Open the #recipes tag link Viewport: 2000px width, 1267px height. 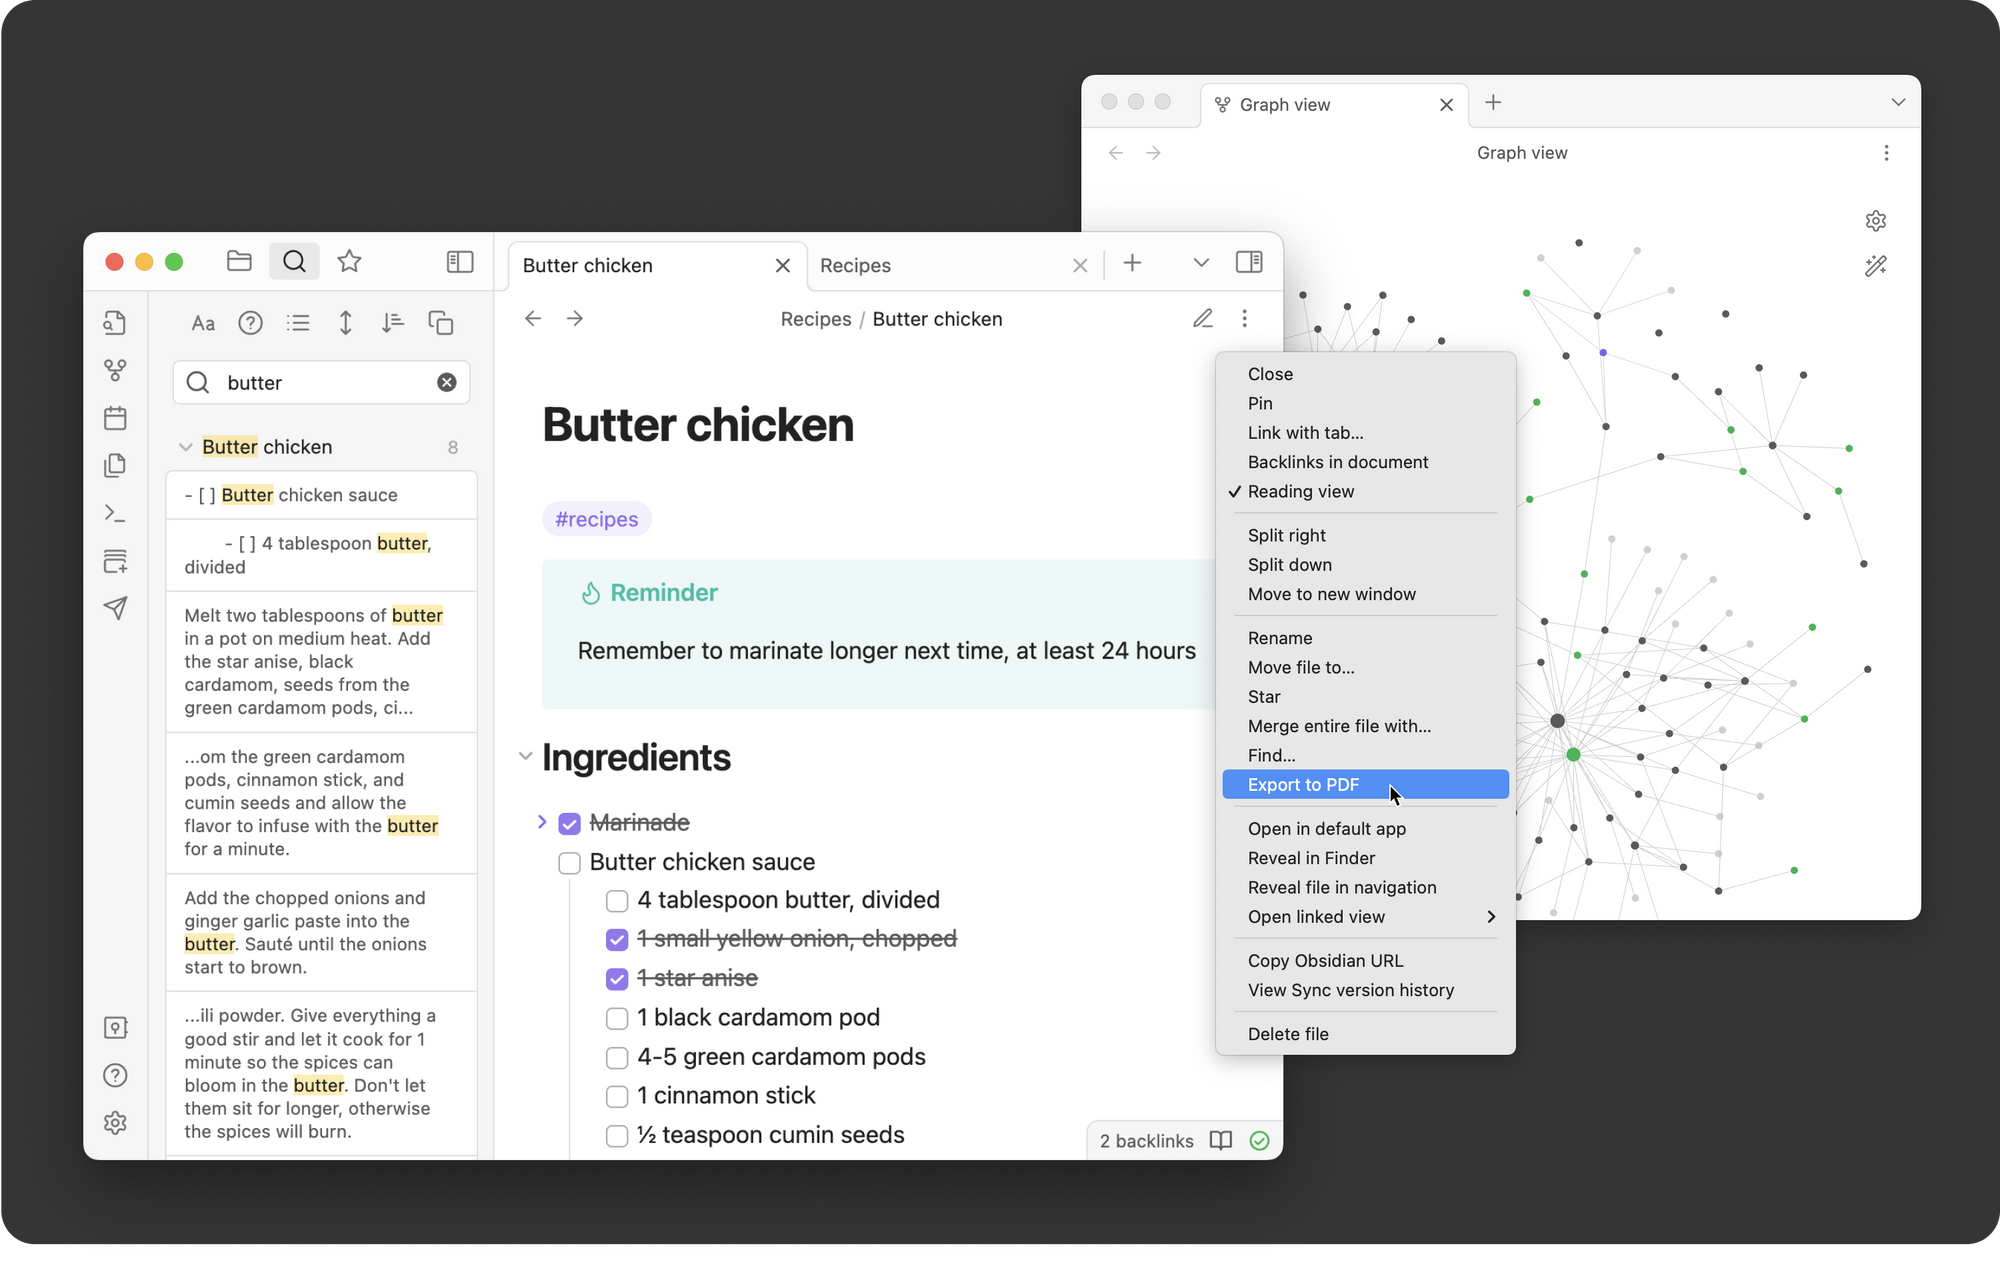596,518
